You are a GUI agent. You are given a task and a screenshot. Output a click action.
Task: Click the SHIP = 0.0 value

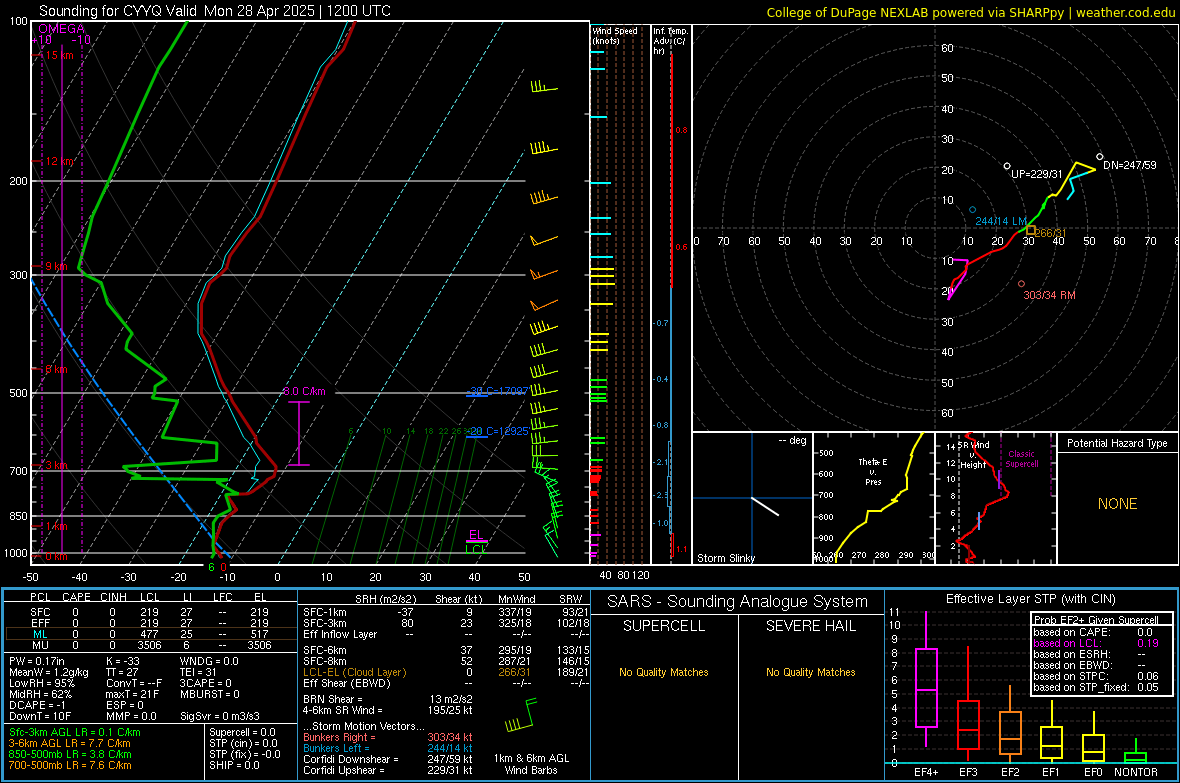234,765
